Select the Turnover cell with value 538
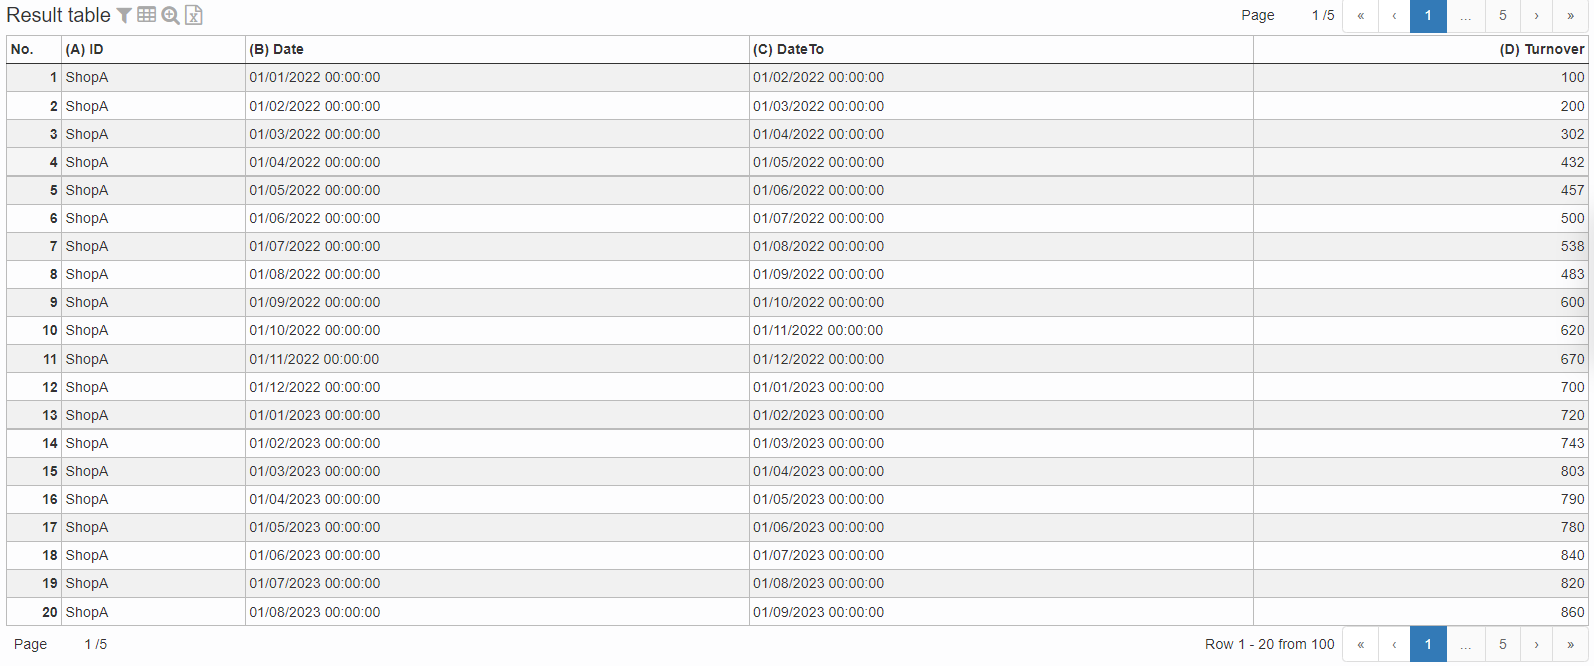1594x666 pixels. [1421, 246]
